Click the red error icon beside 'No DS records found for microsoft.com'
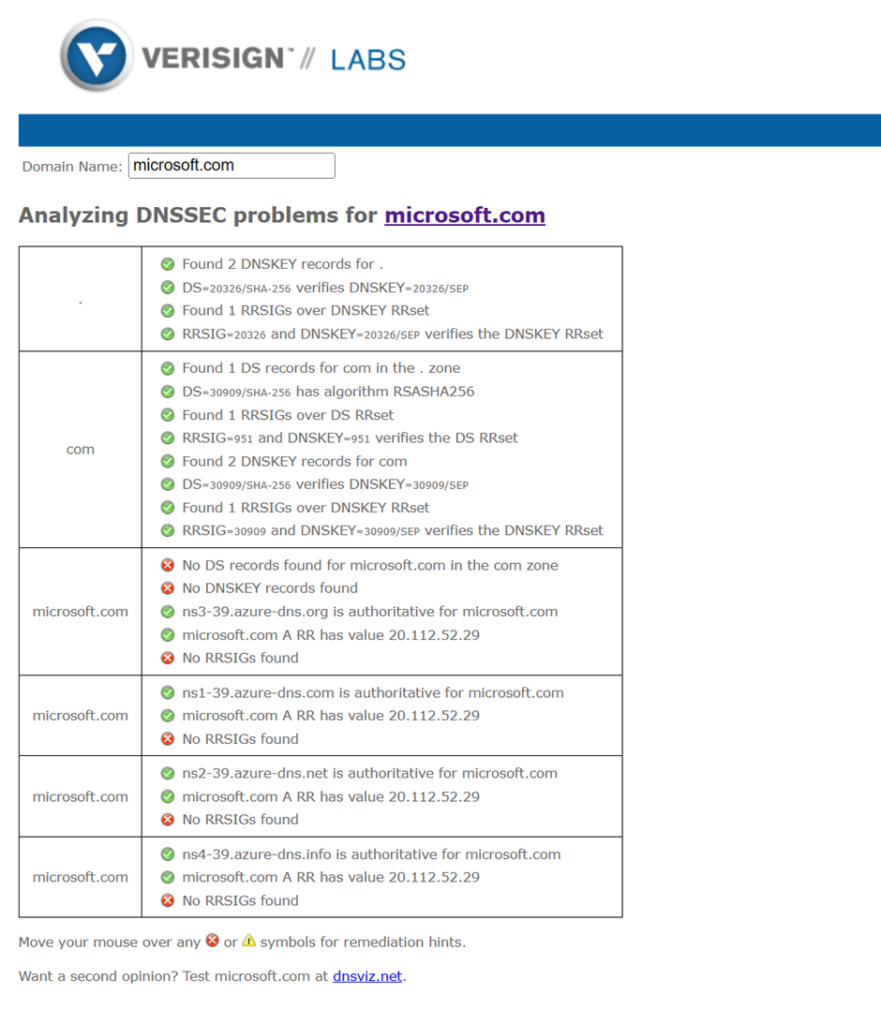Viewport: 881px width, 1024px height. (x=168, y=565)
